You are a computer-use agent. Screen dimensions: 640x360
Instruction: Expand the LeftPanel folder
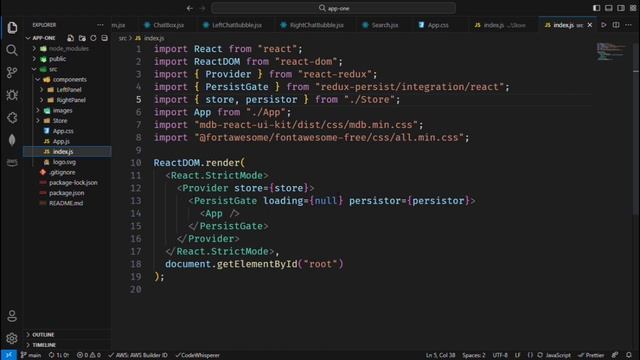[x=68, y=89]
